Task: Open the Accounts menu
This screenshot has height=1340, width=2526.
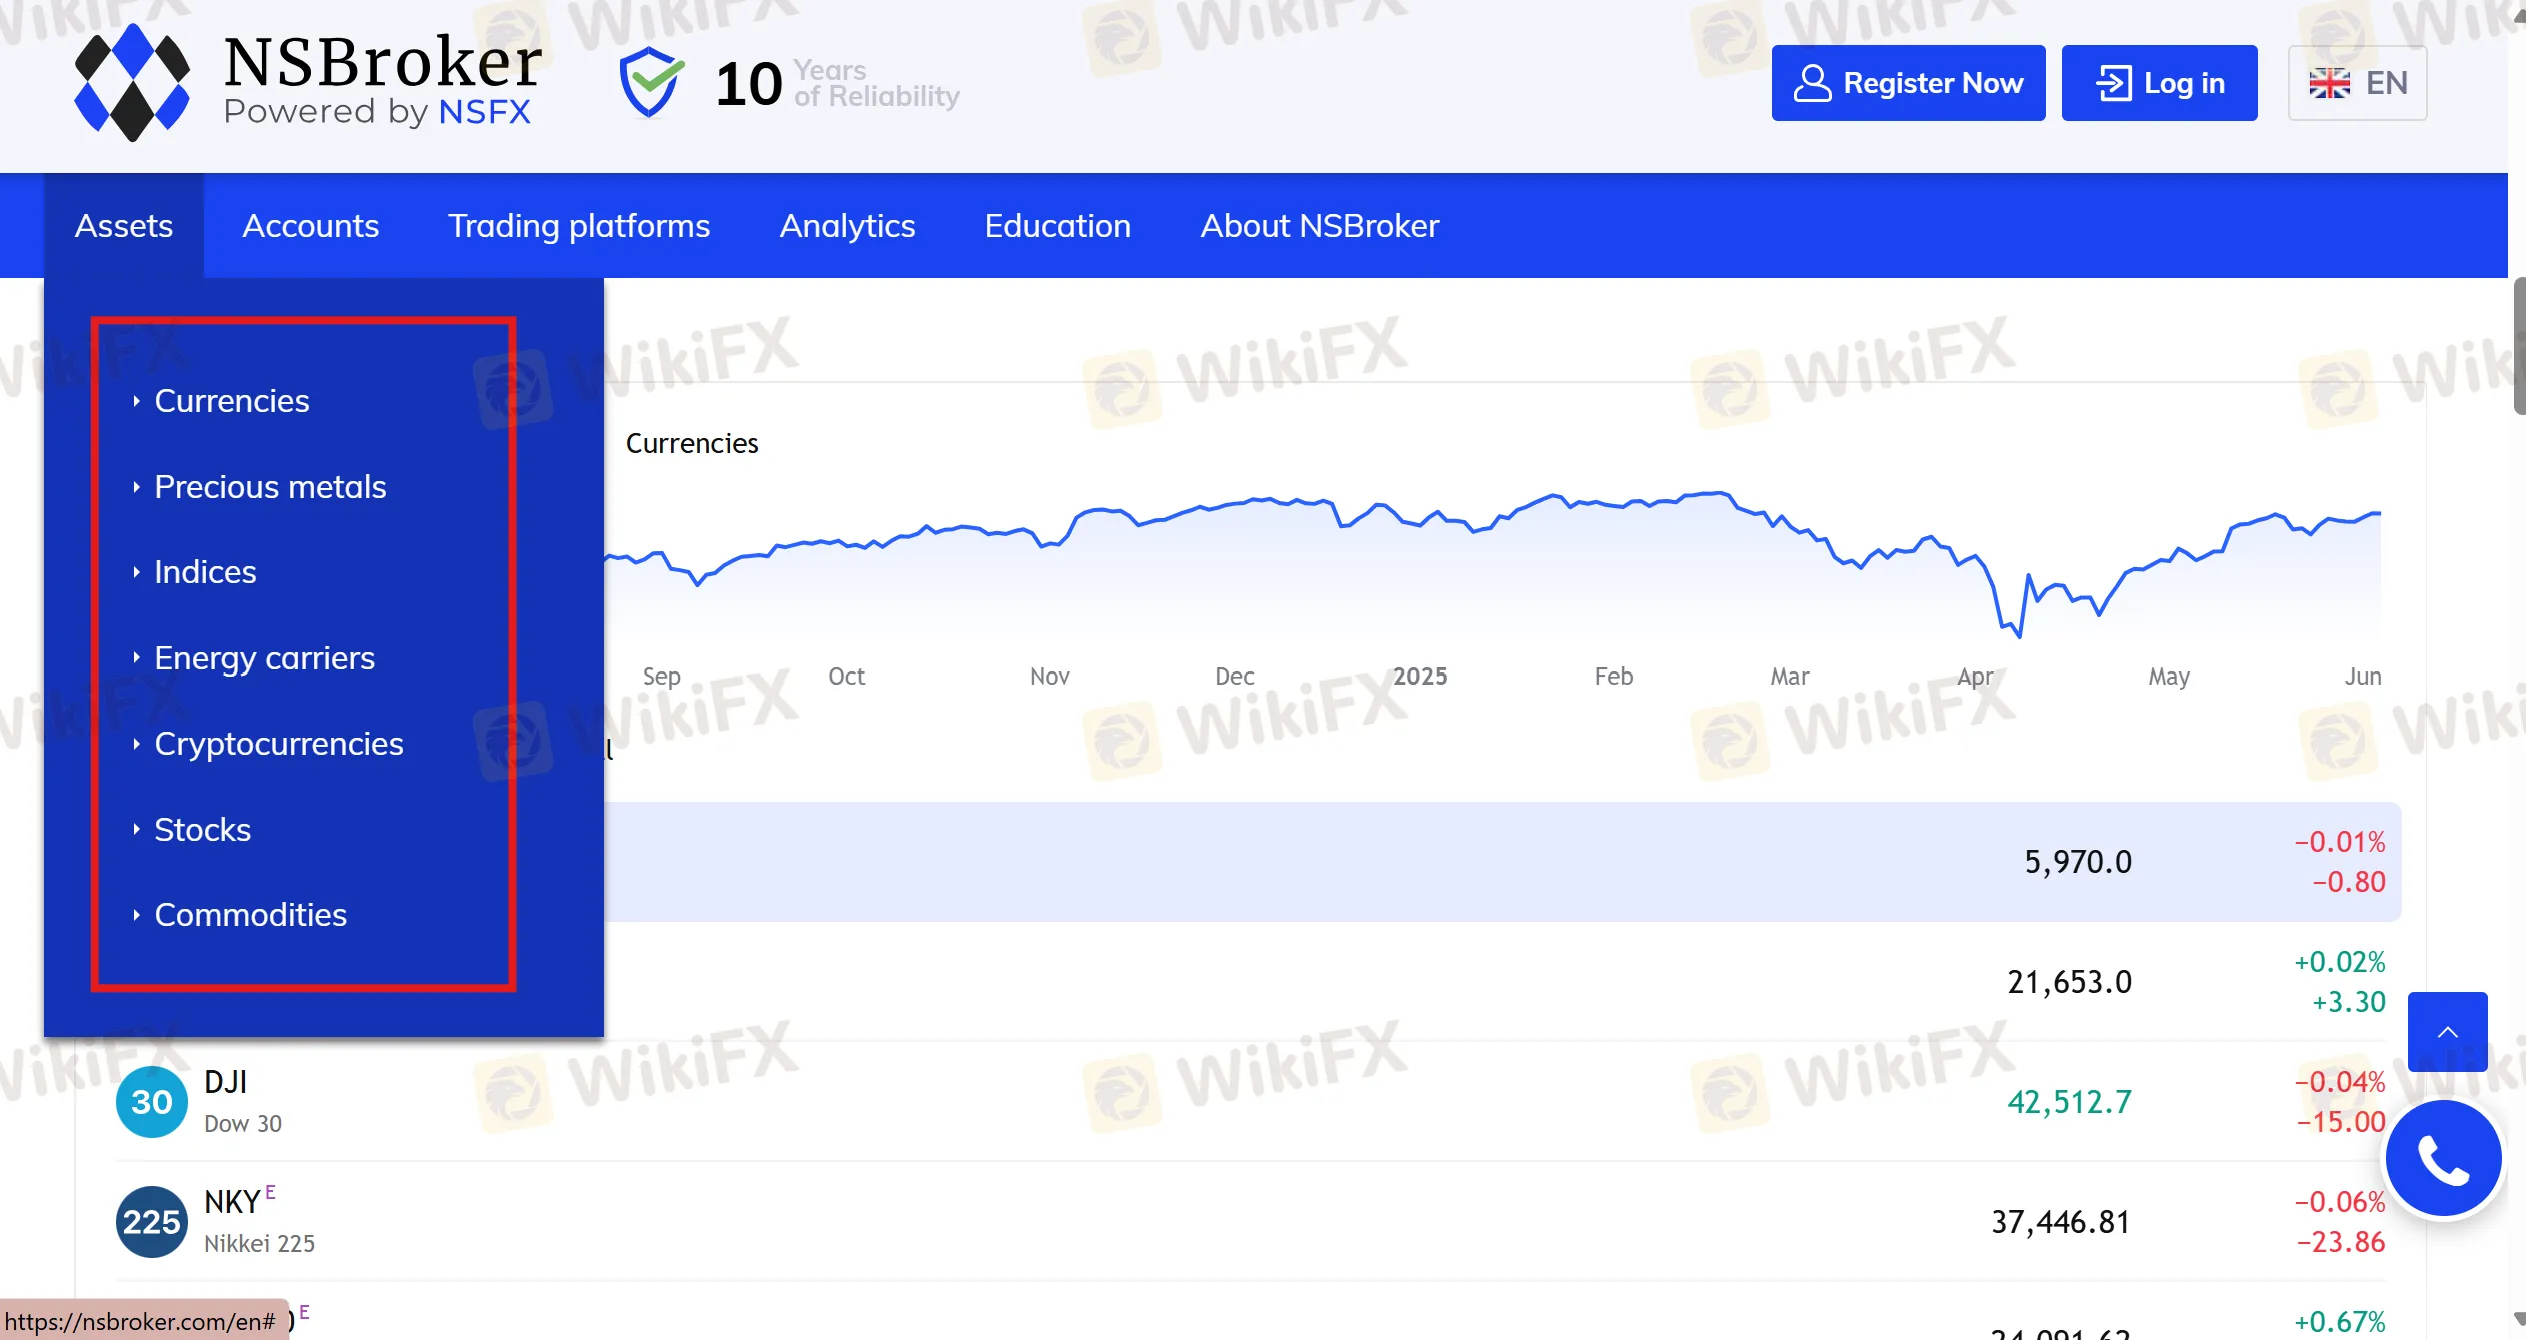Action: (x=311, y=226)
